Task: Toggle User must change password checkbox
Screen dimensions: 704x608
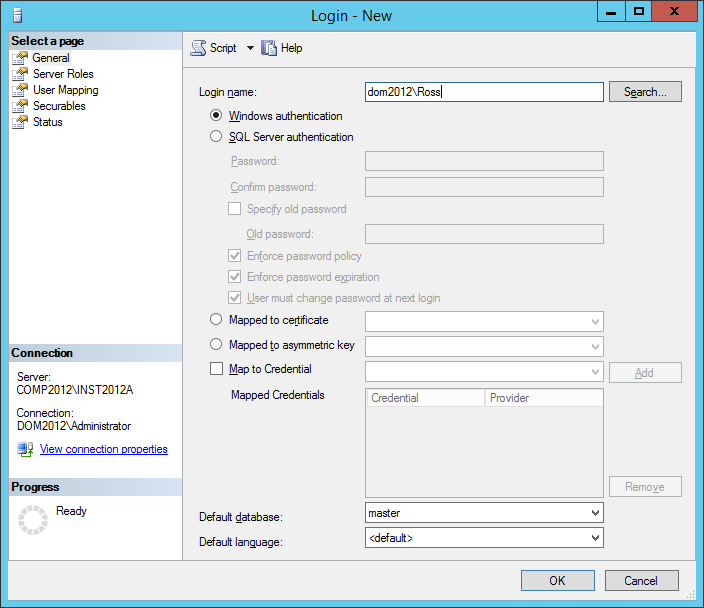Action: coord(234,297)
